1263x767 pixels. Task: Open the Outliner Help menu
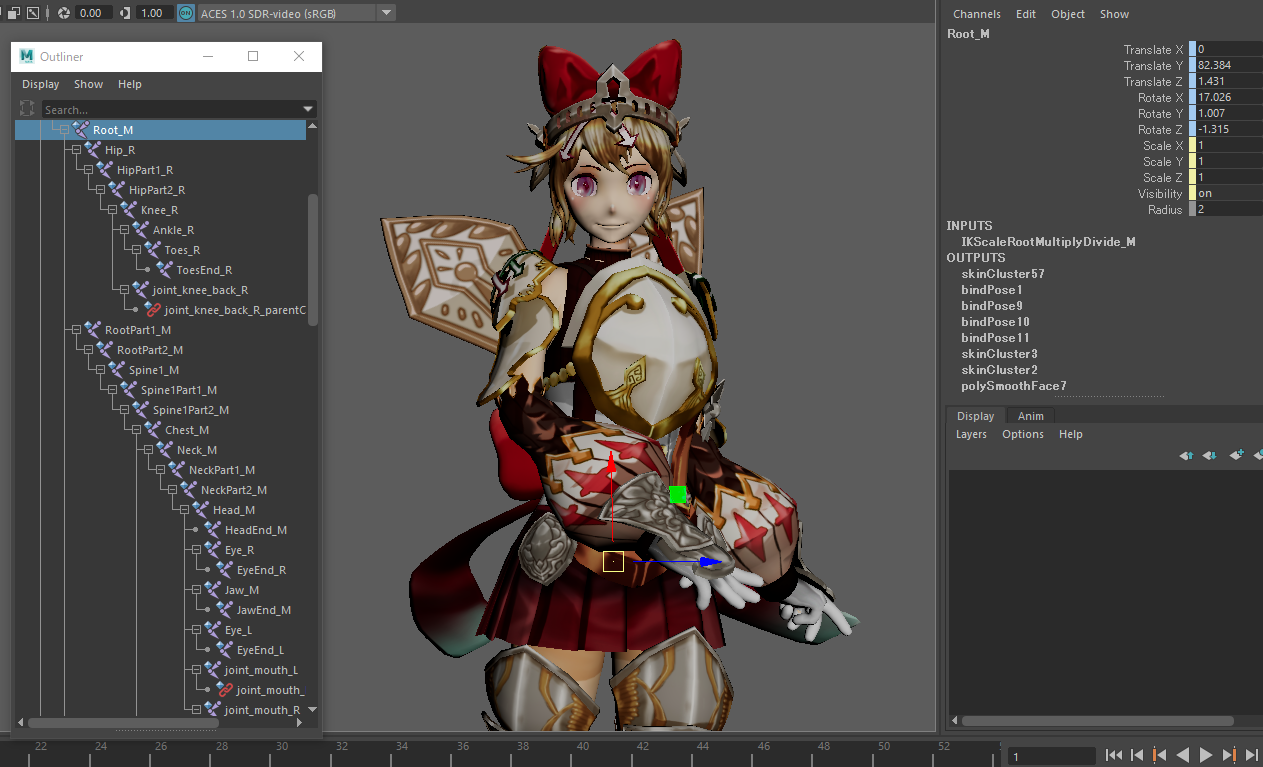[130, 84]
